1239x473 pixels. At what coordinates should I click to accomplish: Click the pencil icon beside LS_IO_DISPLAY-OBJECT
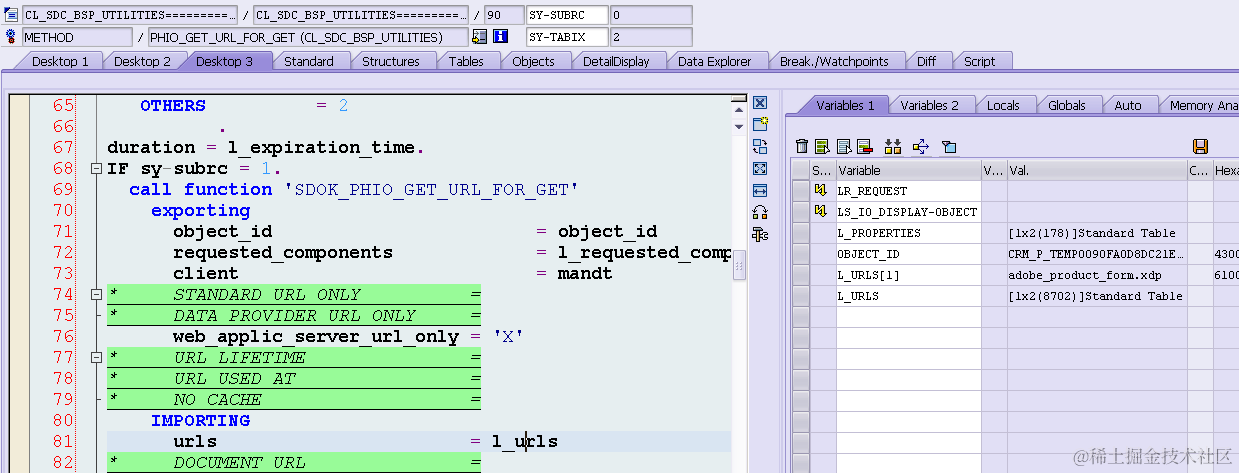[821, 212]
